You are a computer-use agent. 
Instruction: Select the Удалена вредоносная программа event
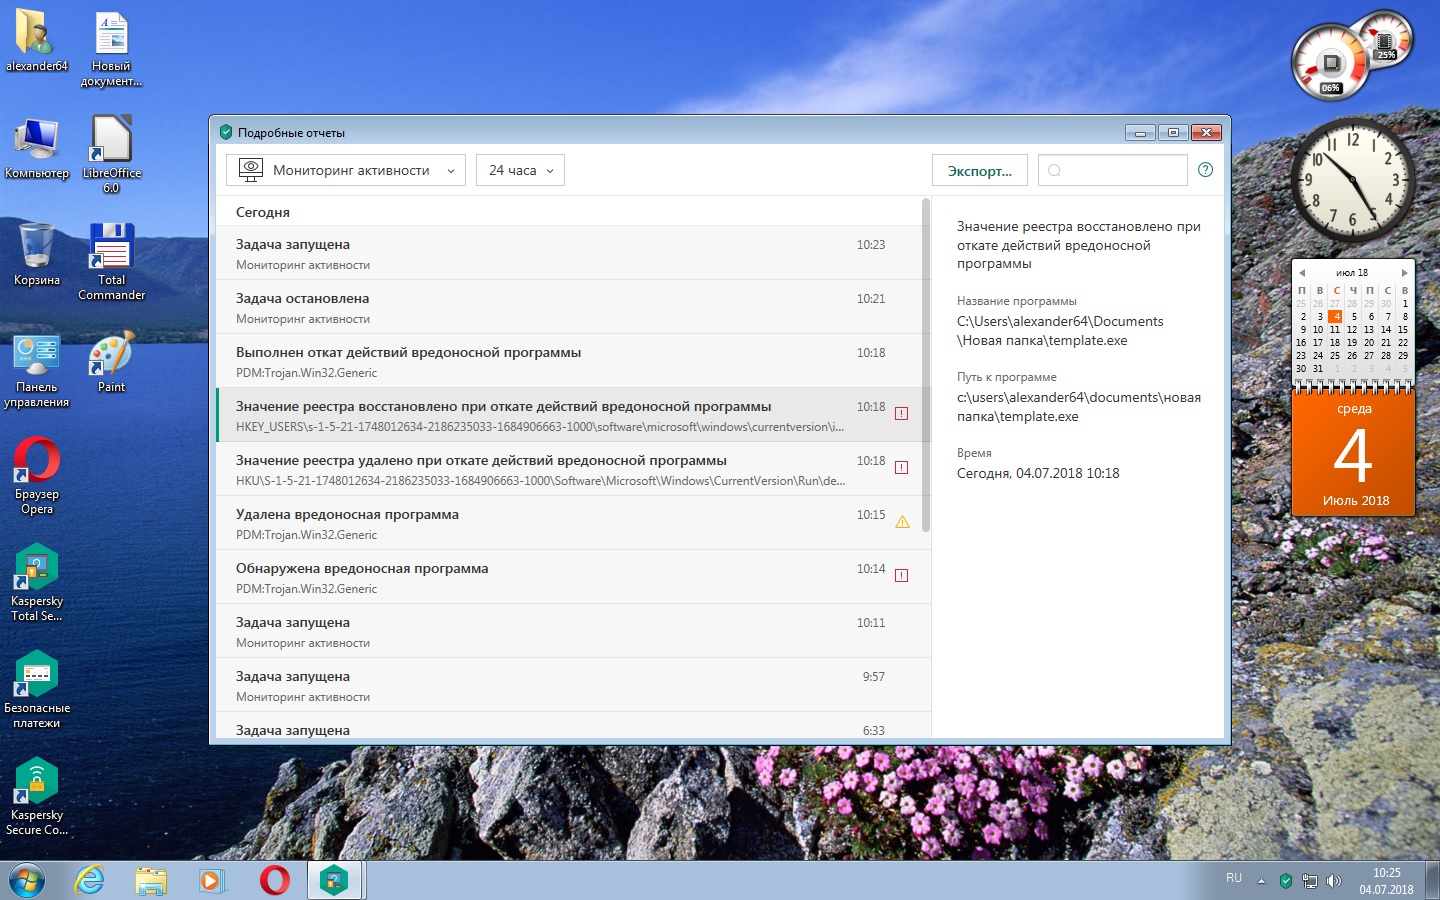click(x=540, y=523)
